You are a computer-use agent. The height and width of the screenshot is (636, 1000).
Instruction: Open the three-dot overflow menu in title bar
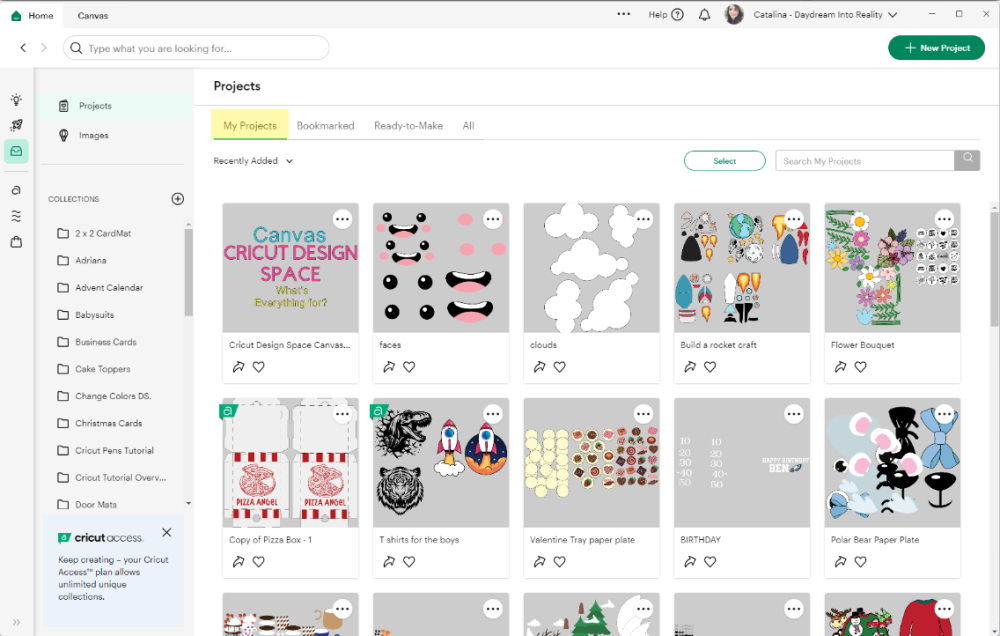pyautogui.click(x=623, y=14)
